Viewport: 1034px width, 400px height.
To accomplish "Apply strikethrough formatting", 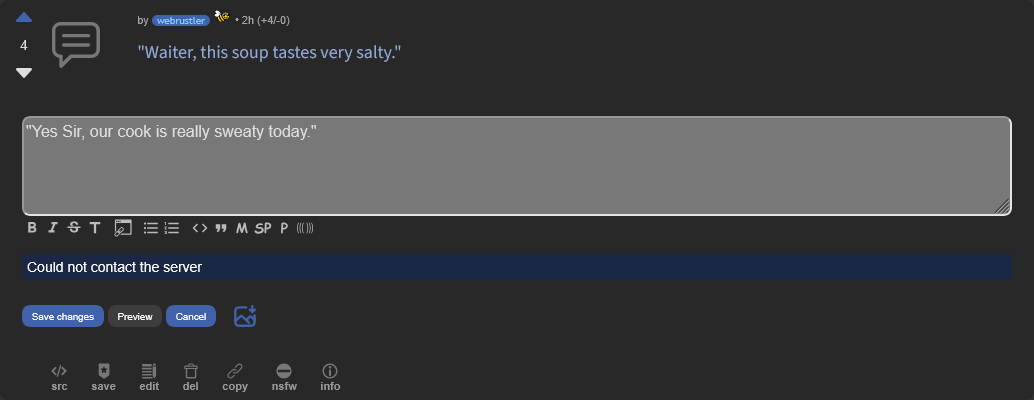I will click(x=74, y=228).
